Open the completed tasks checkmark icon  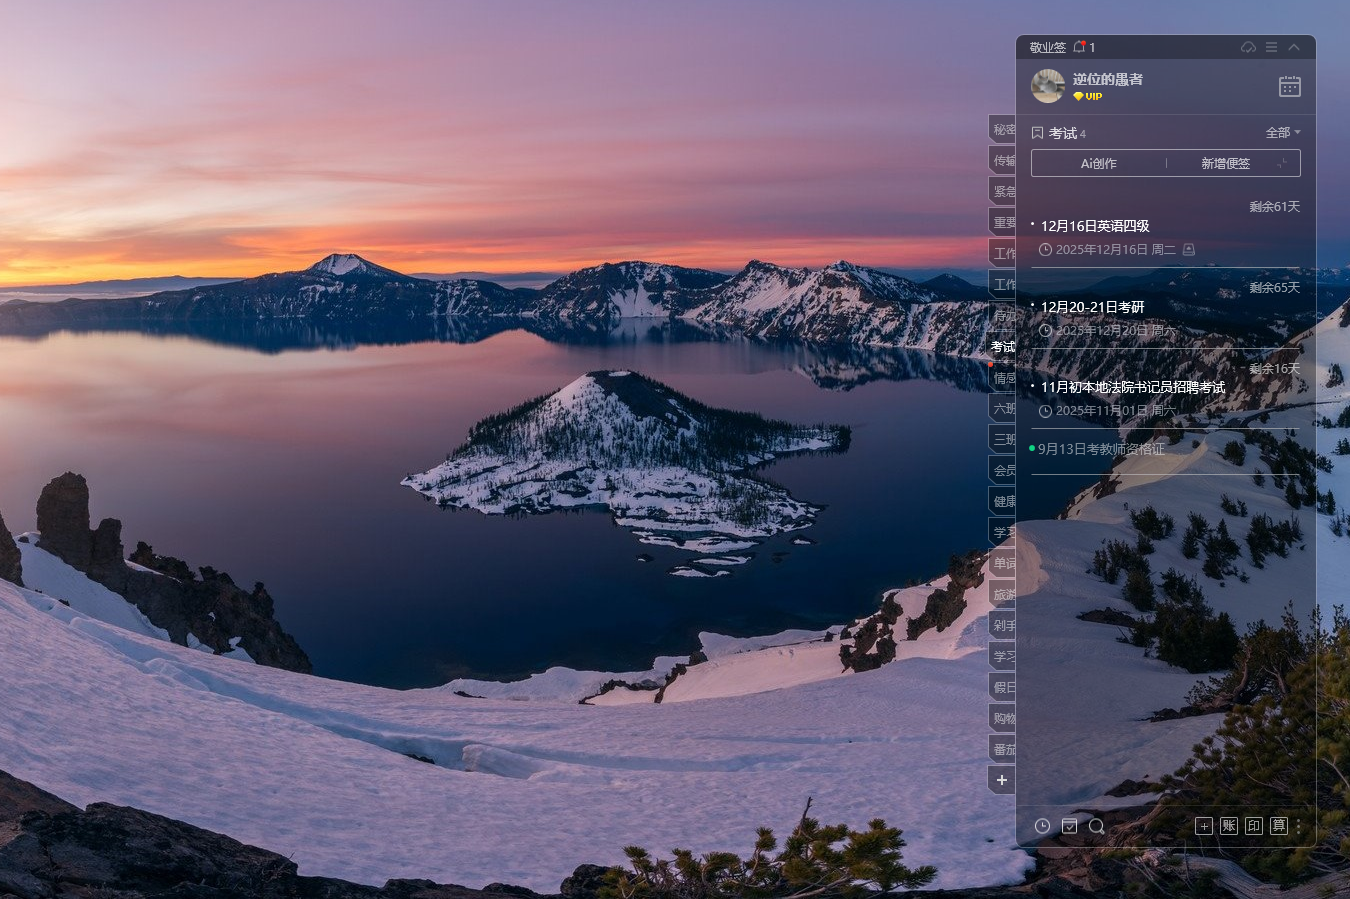point(1069,826)
